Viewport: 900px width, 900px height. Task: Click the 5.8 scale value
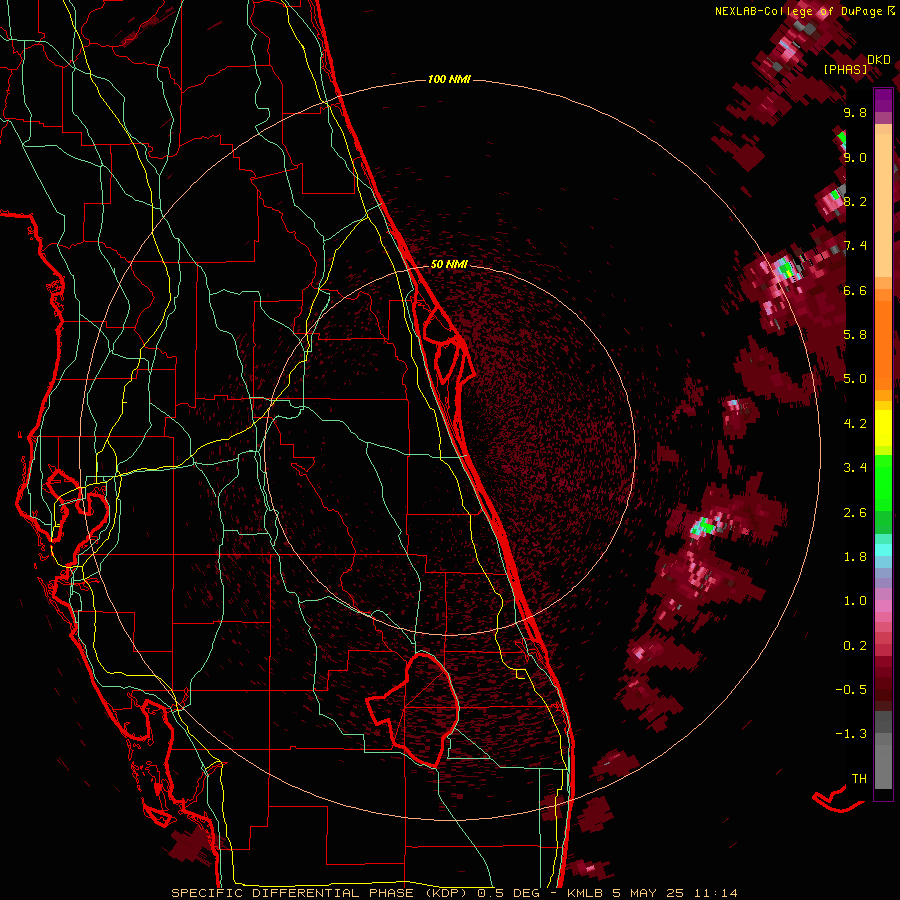pos(855,335)
